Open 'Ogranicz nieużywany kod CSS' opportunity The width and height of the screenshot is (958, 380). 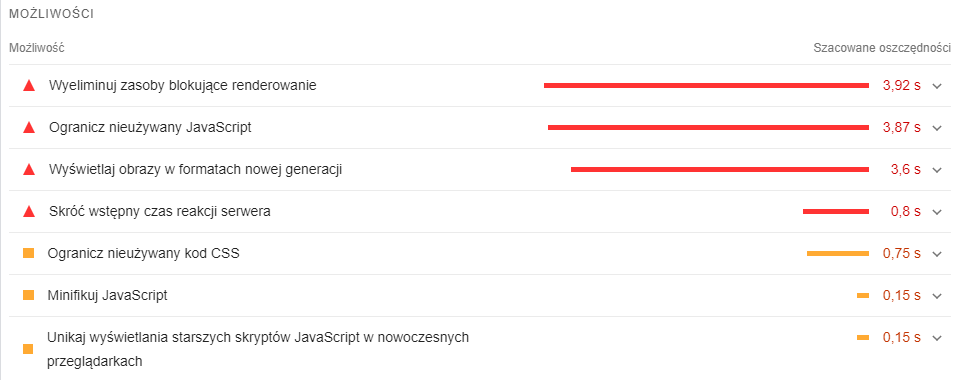click(x=144, y=253)
